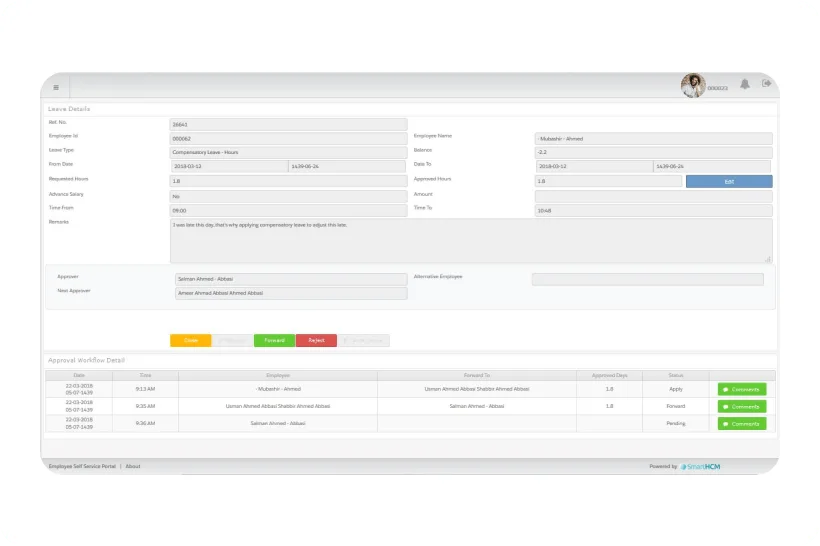Click the blue Edit button

point(729,181)
